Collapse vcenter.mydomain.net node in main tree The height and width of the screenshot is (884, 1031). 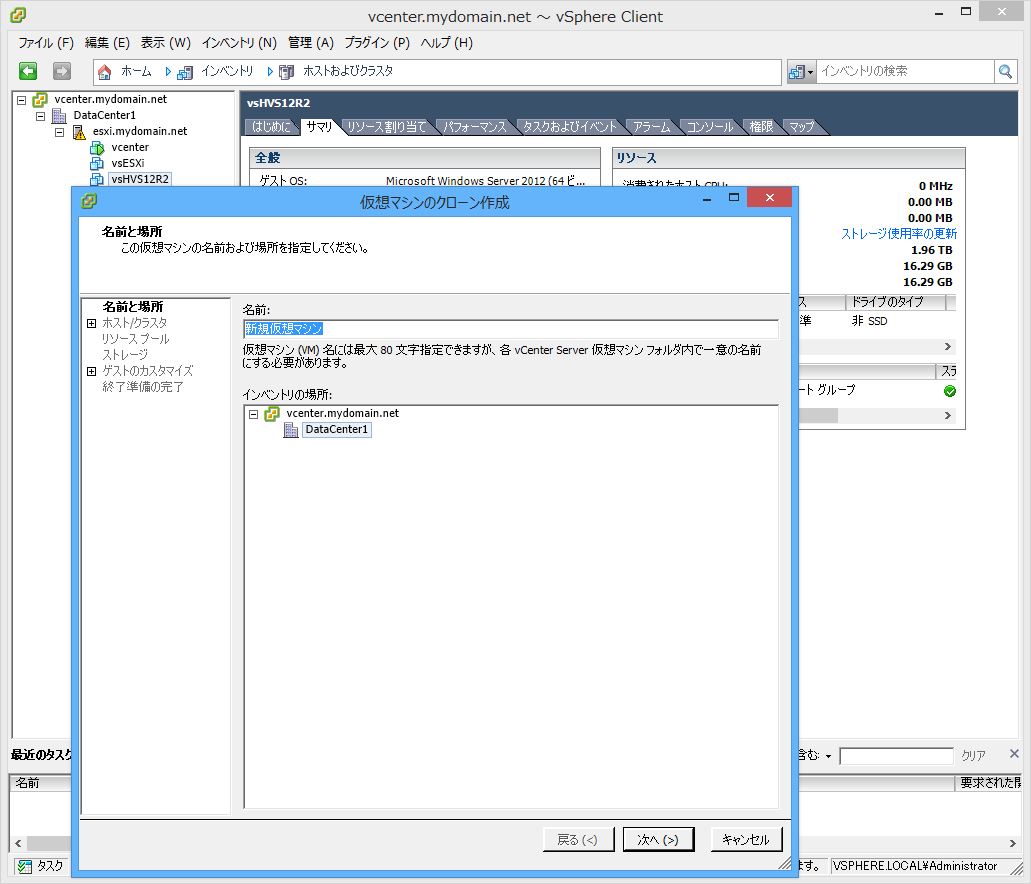click(21, 100)
